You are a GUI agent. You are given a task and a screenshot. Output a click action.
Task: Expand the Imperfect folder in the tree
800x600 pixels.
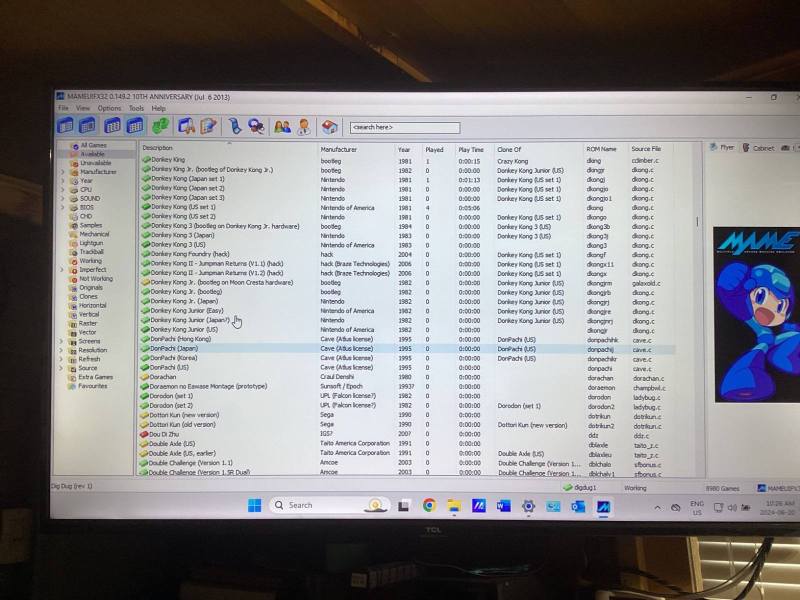[63, 269]
